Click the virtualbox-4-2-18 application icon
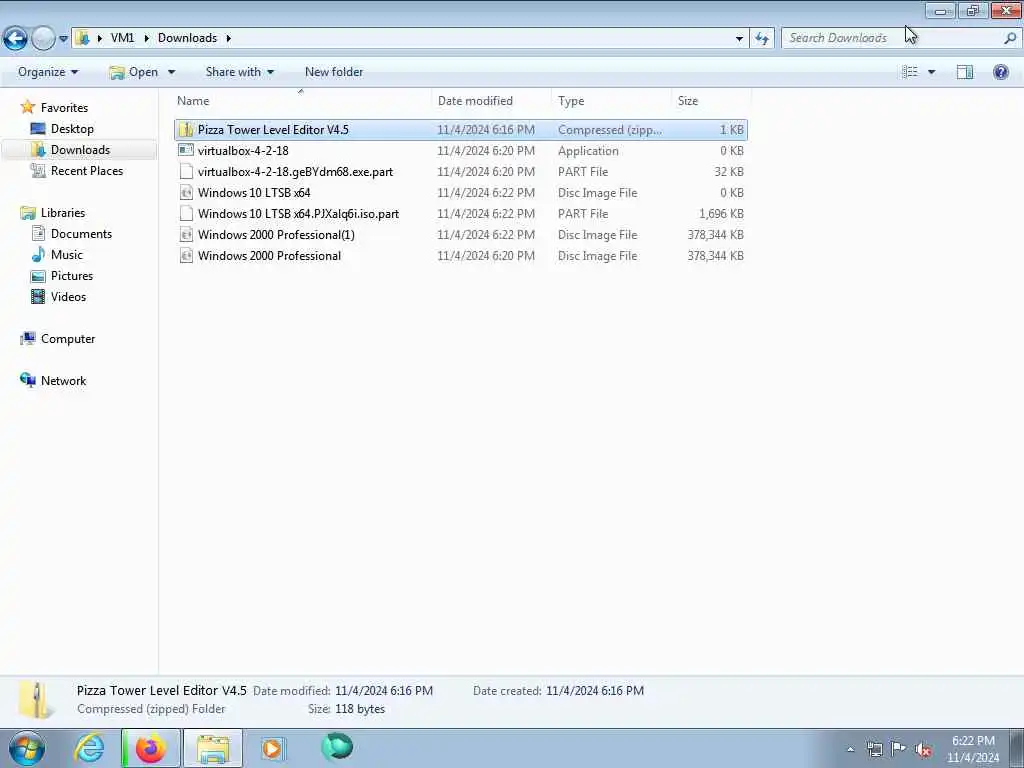Screen dimensions: 1024x768 pos(186,151)
